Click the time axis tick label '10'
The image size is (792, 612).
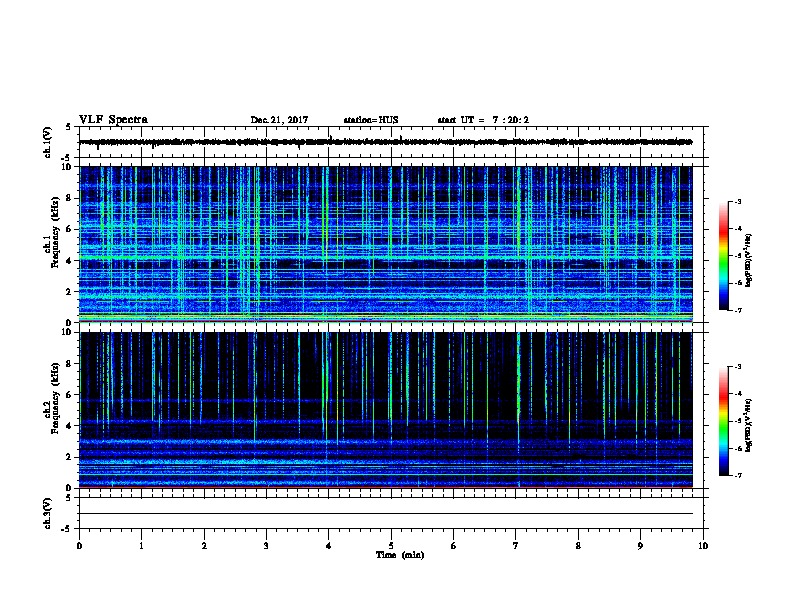pos(703,546)
